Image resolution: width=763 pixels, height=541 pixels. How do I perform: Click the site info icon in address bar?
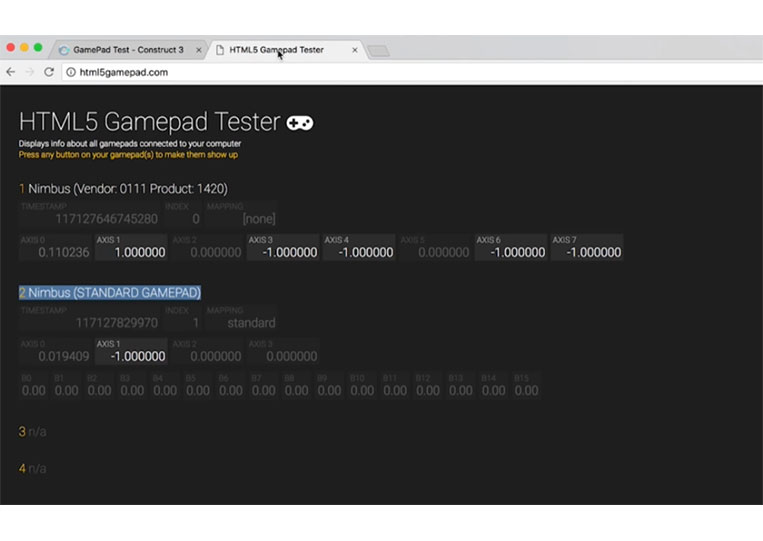pyautogui.click(x=71, y=72)
